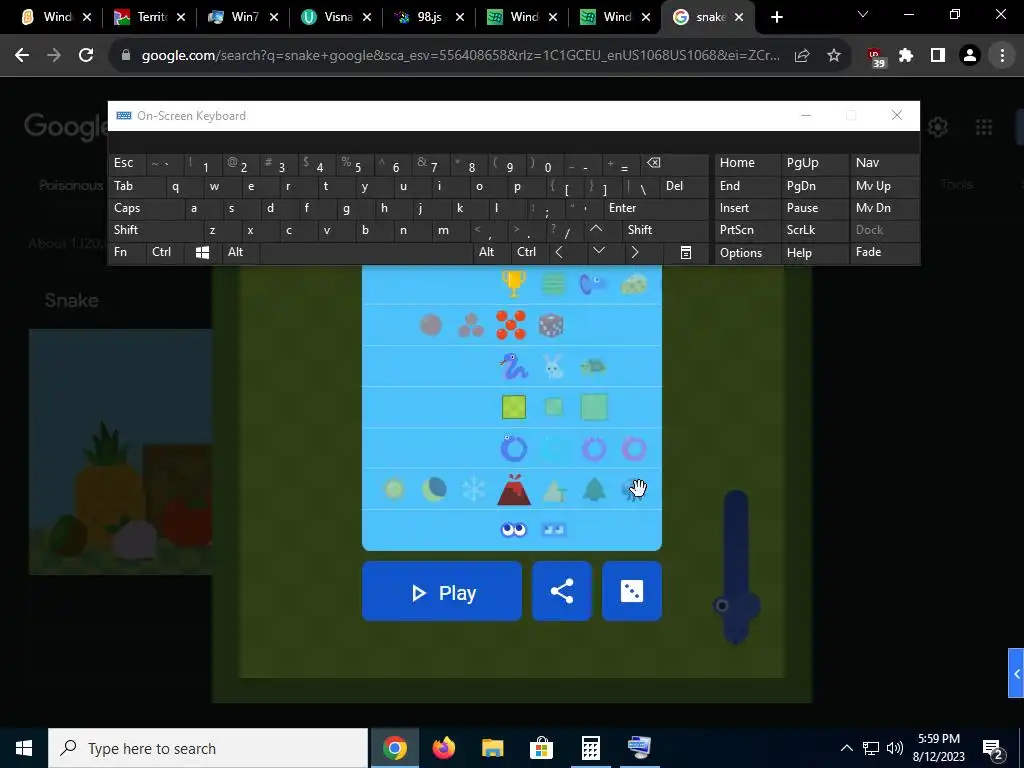Choose the three apples count icon
This screenshot has width=1024, height=768.
(x=471, y=325)
